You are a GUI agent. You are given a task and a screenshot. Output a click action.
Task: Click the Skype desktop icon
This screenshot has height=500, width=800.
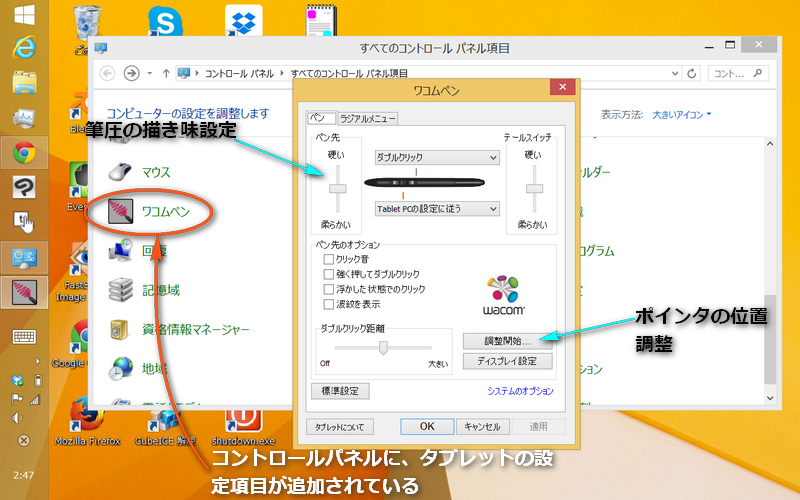pos(161,22)
